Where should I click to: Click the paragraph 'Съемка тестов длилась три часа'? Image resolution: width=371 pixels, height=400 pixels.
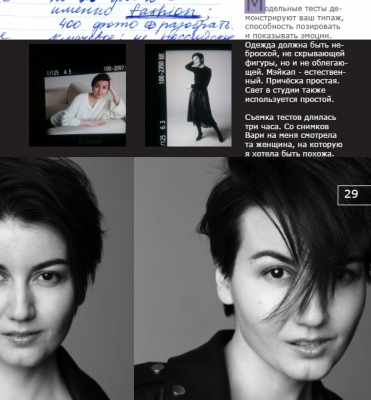293,136
